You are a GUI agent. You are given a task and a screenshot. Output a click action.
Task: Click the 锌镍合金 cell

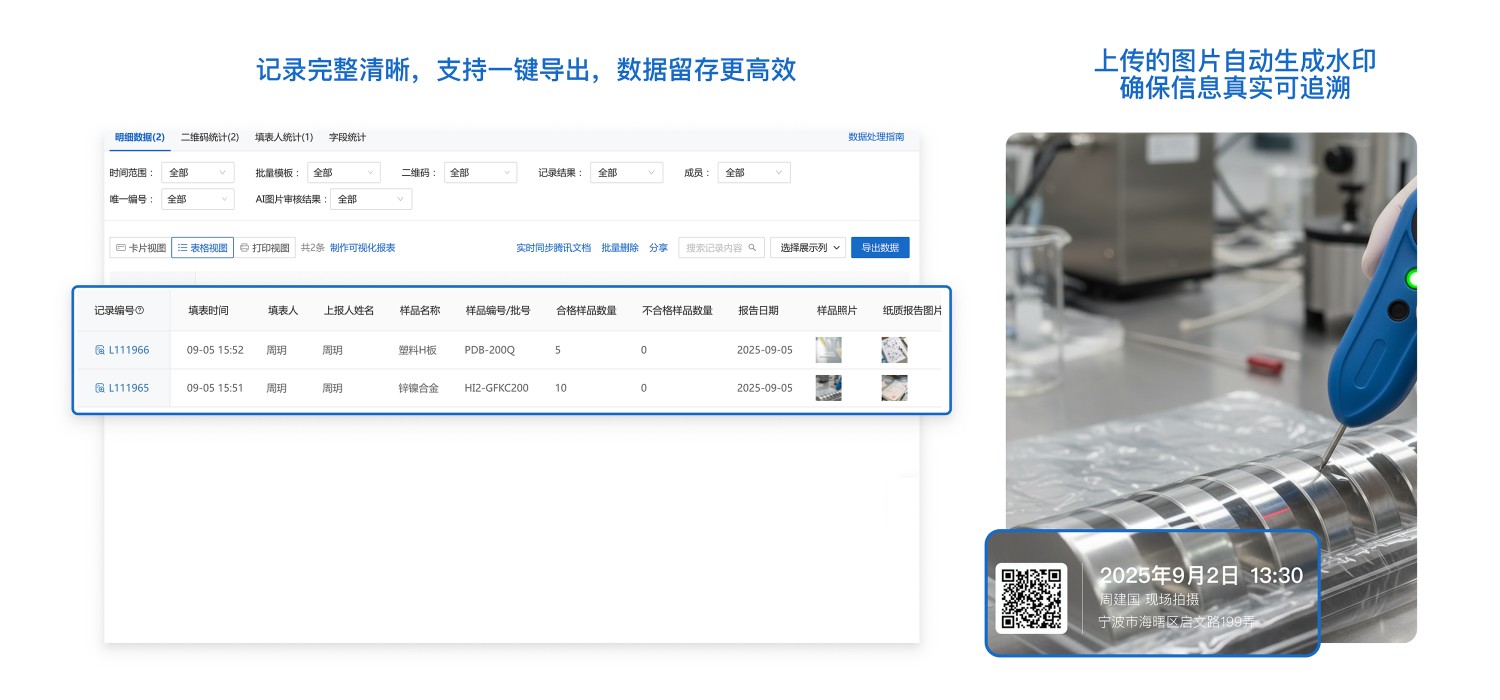(418, 388)
